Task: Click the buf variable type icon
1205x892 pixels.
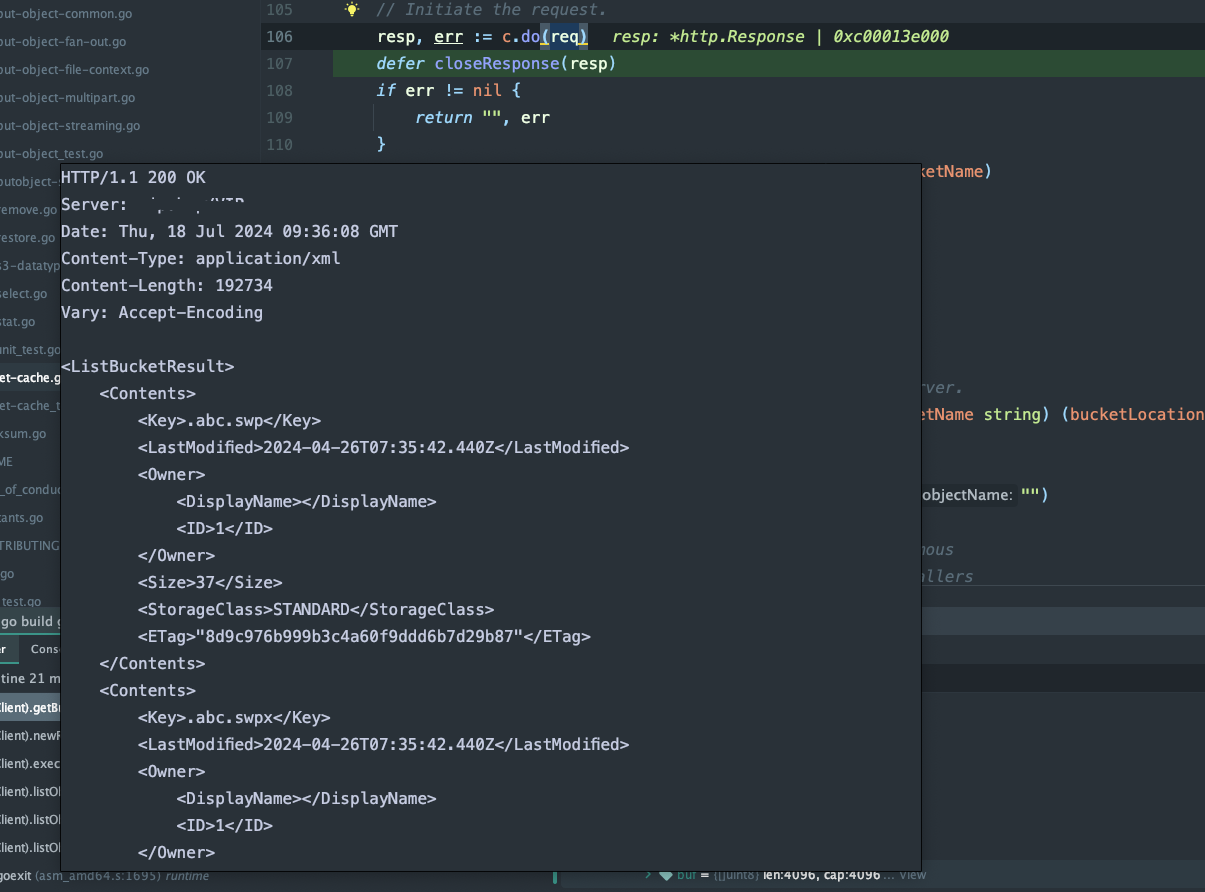Action: click(x=666, y=875)
